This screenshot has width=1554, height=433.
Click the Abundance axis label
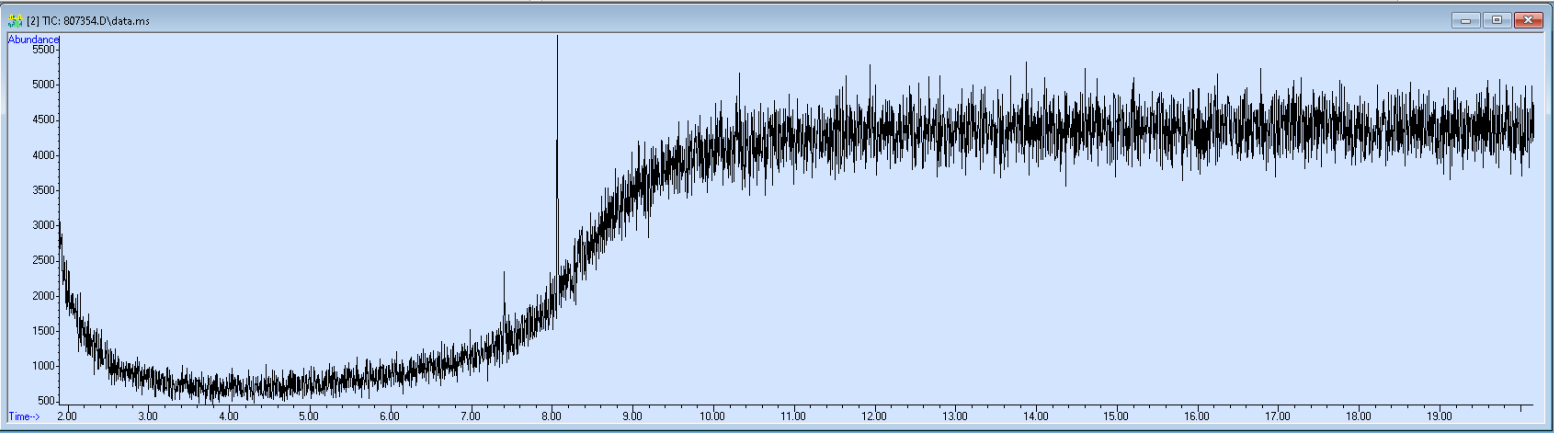point(34,39)
